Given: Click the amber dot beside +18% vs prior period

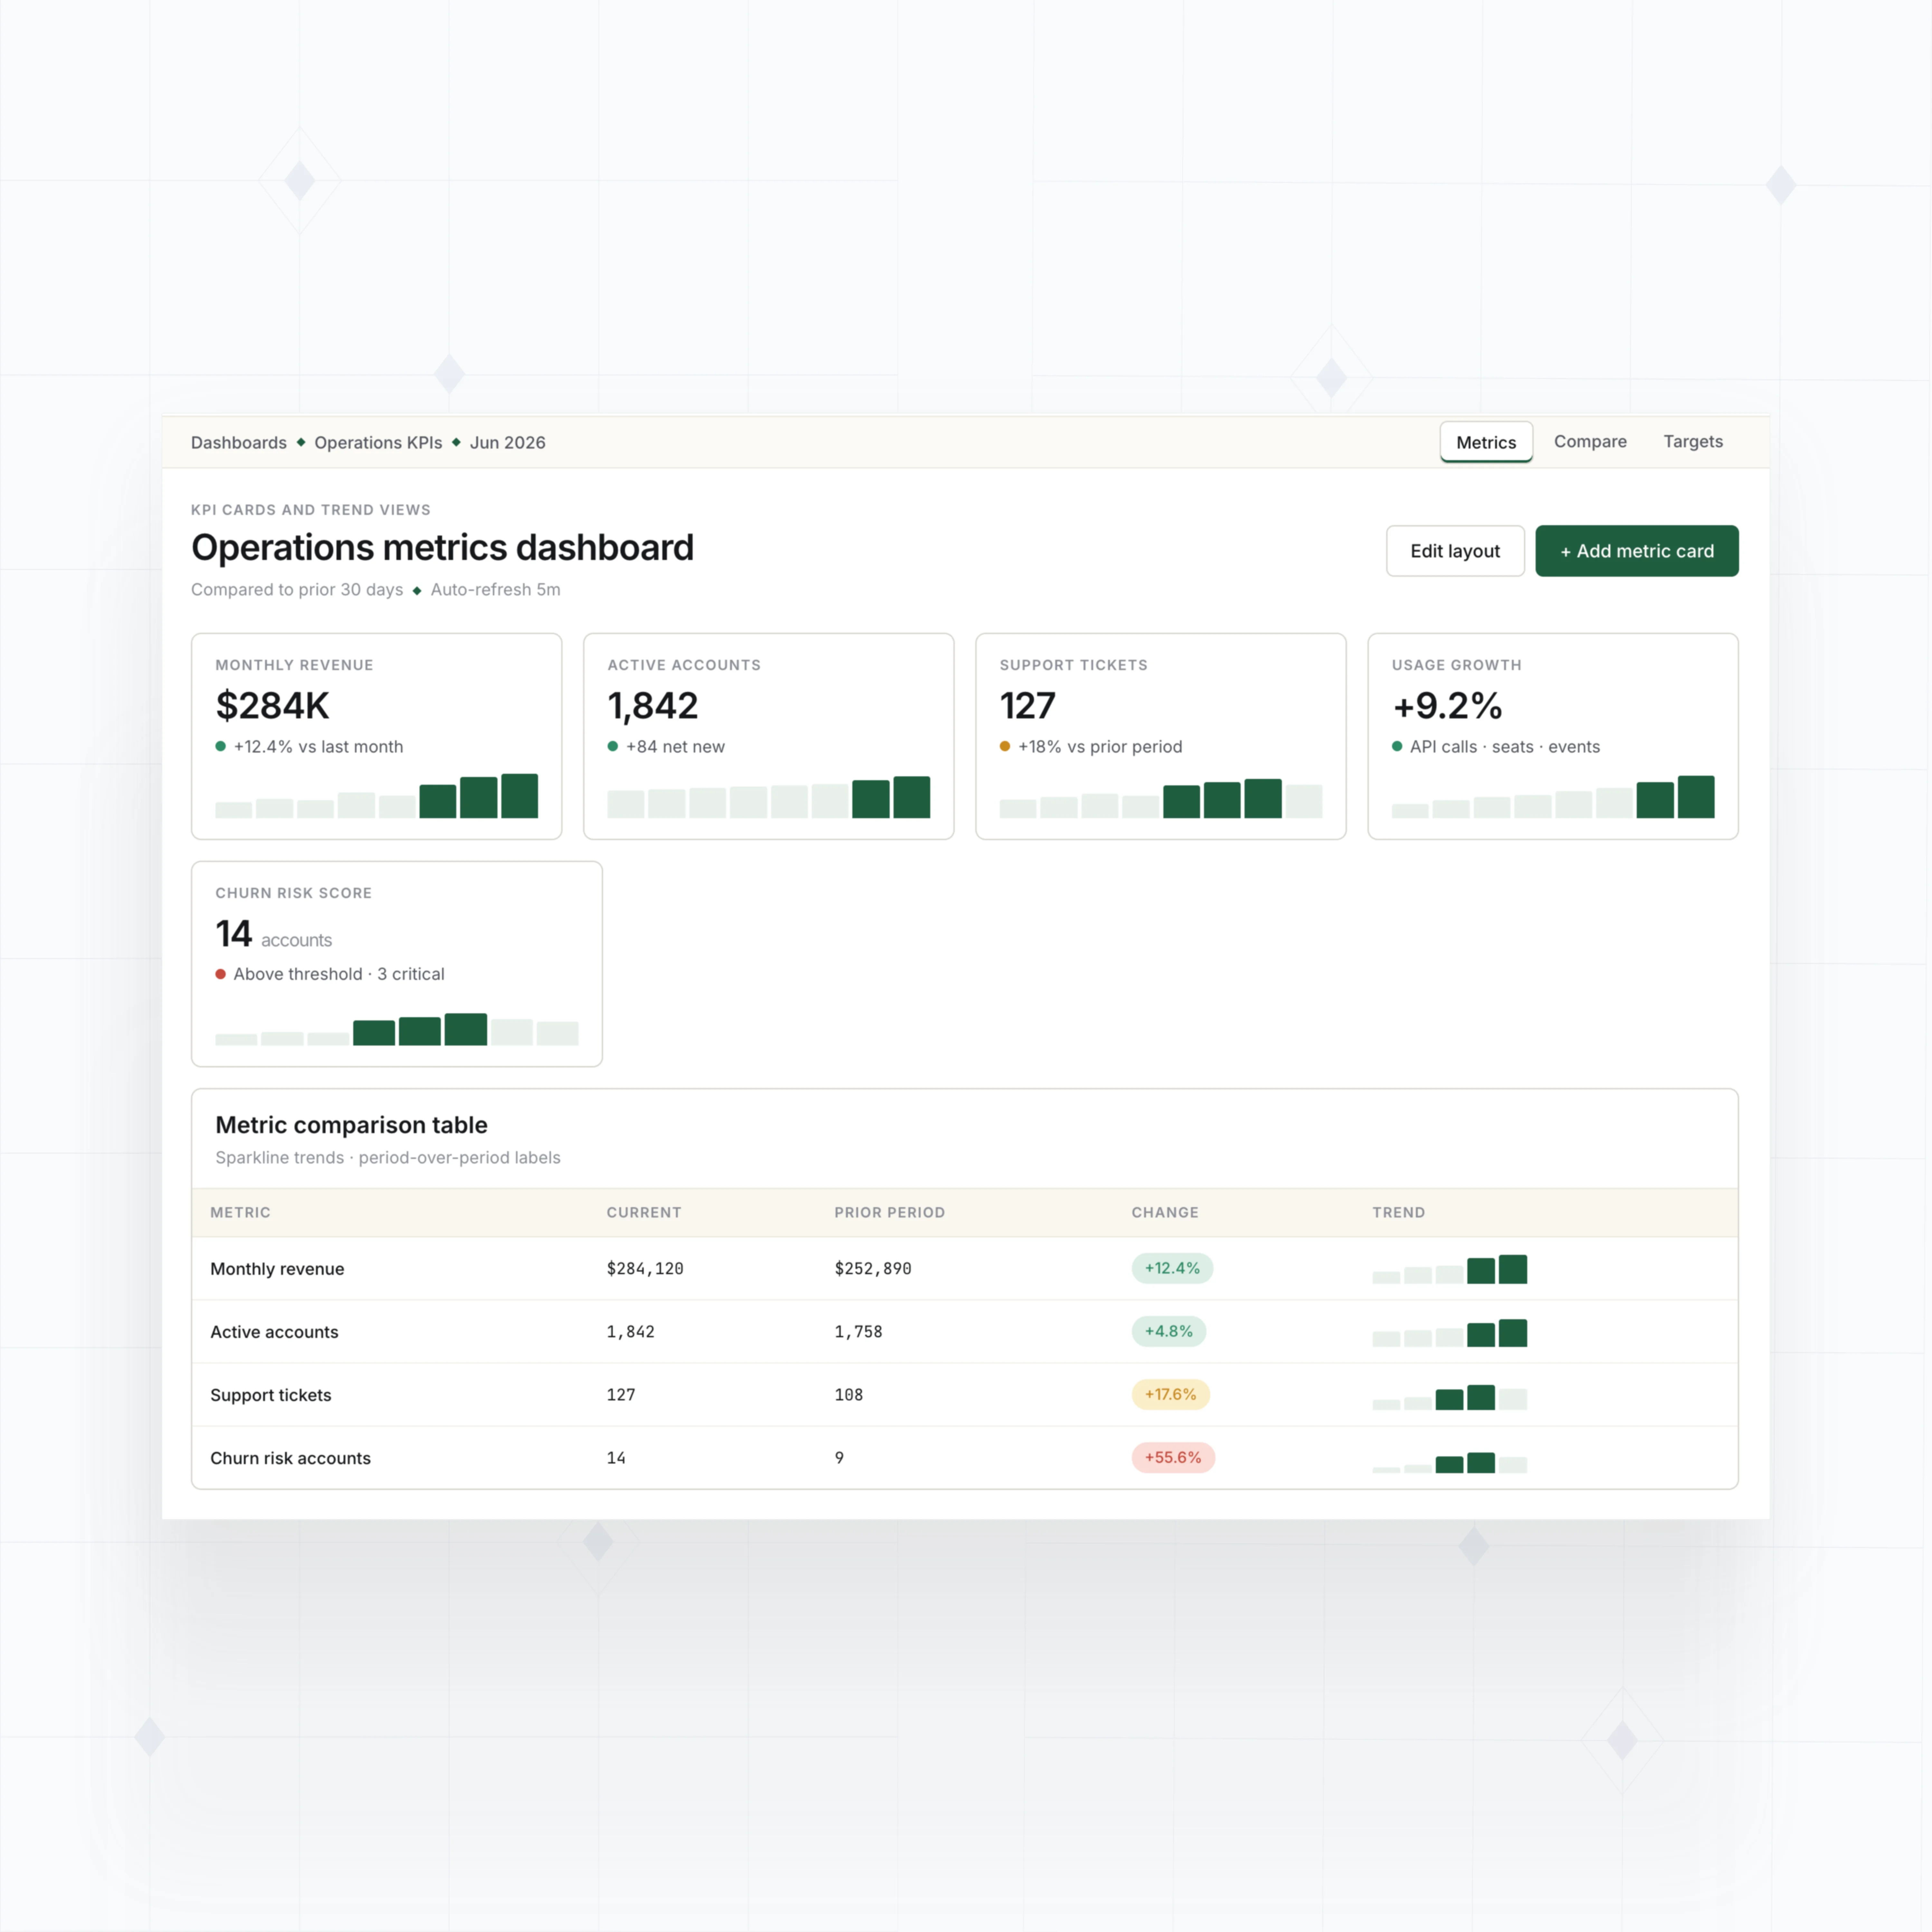Looking at the screenshot, I should 1005,746.
